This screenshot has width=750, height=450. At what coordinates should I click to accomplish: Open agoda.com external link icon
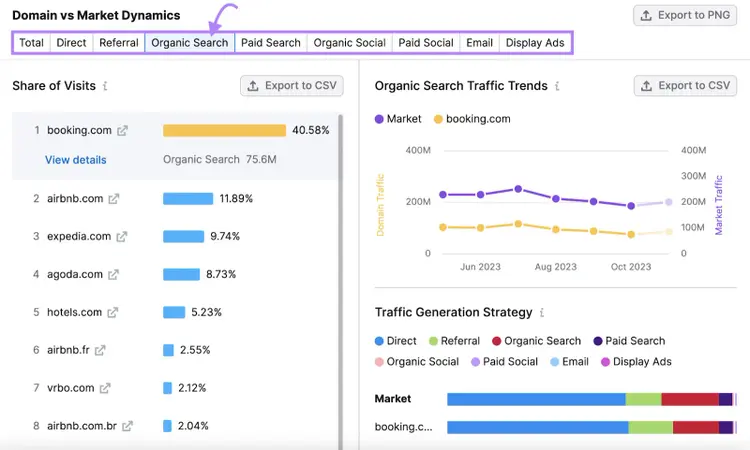click(x=113, y=274)
